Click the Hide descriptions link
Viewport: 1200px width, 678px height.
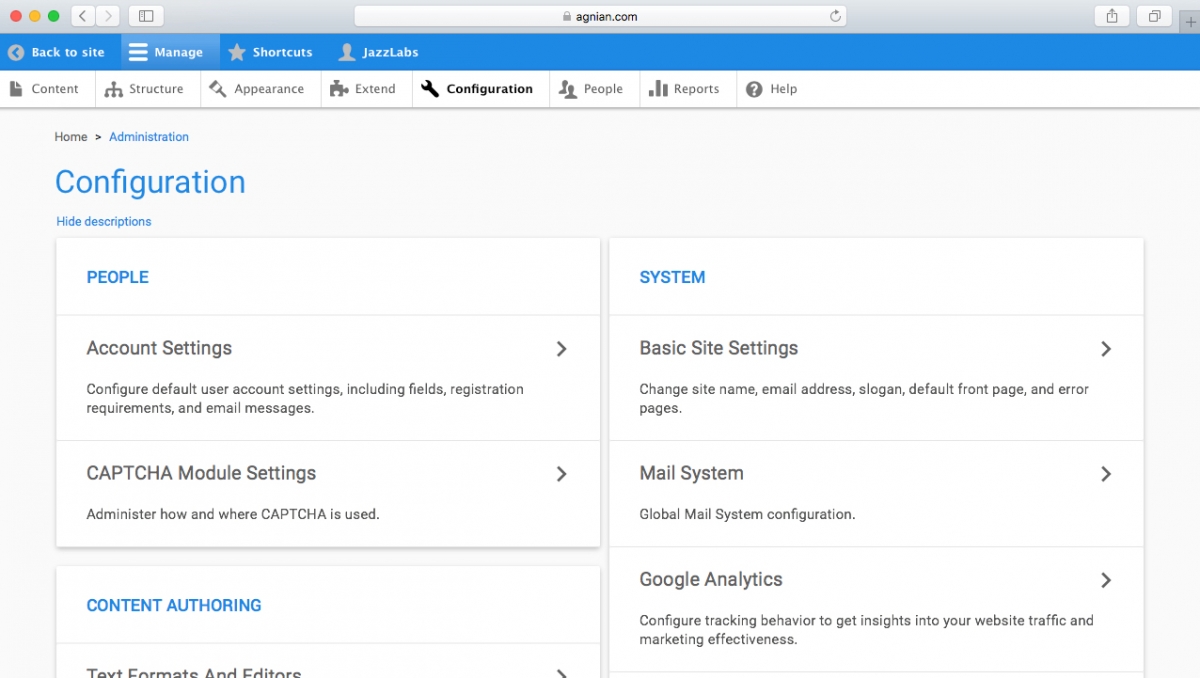click(x=104, y=222)
